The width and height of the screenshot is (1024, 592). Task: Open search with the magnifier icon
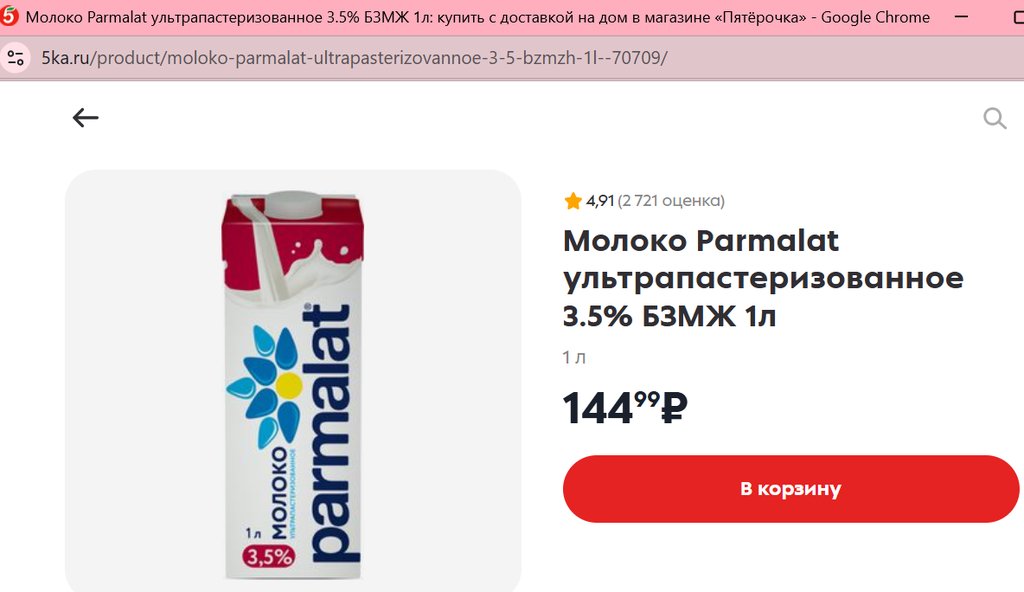pyautogui.click(x=995, y=118)
